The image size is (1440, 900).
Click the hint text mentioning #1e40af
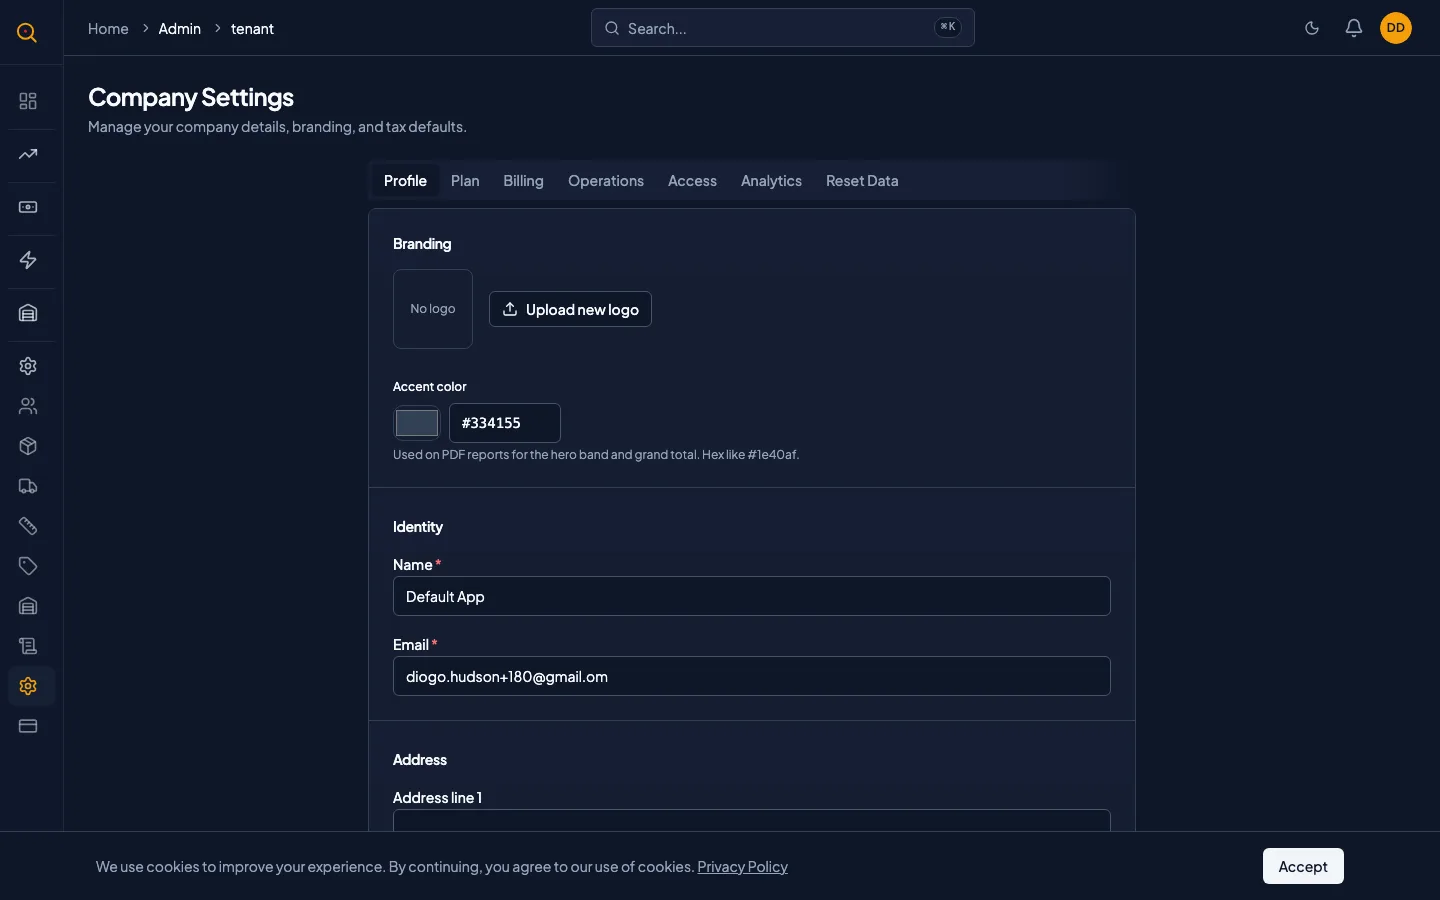point(596,454)
